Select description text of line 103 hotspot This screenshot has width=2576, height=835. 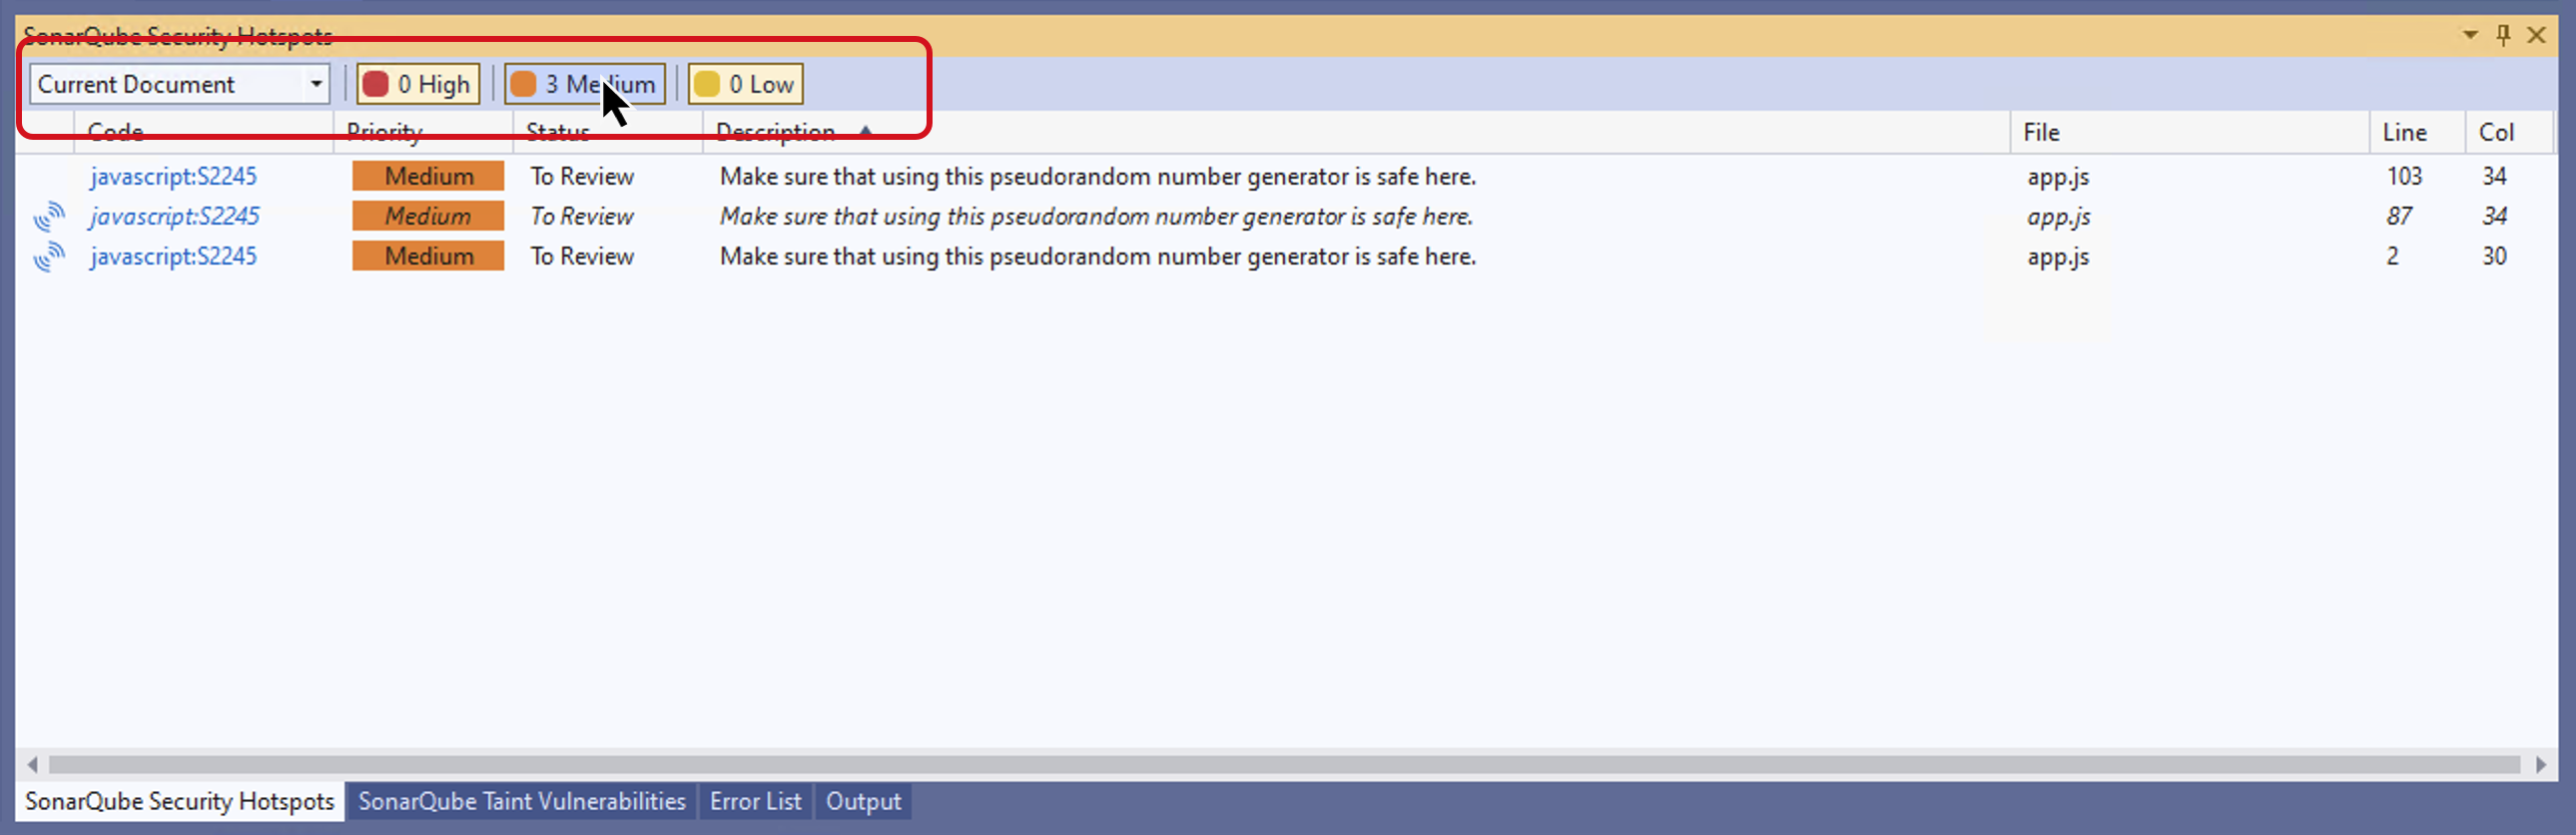(x=1098, y=176)
